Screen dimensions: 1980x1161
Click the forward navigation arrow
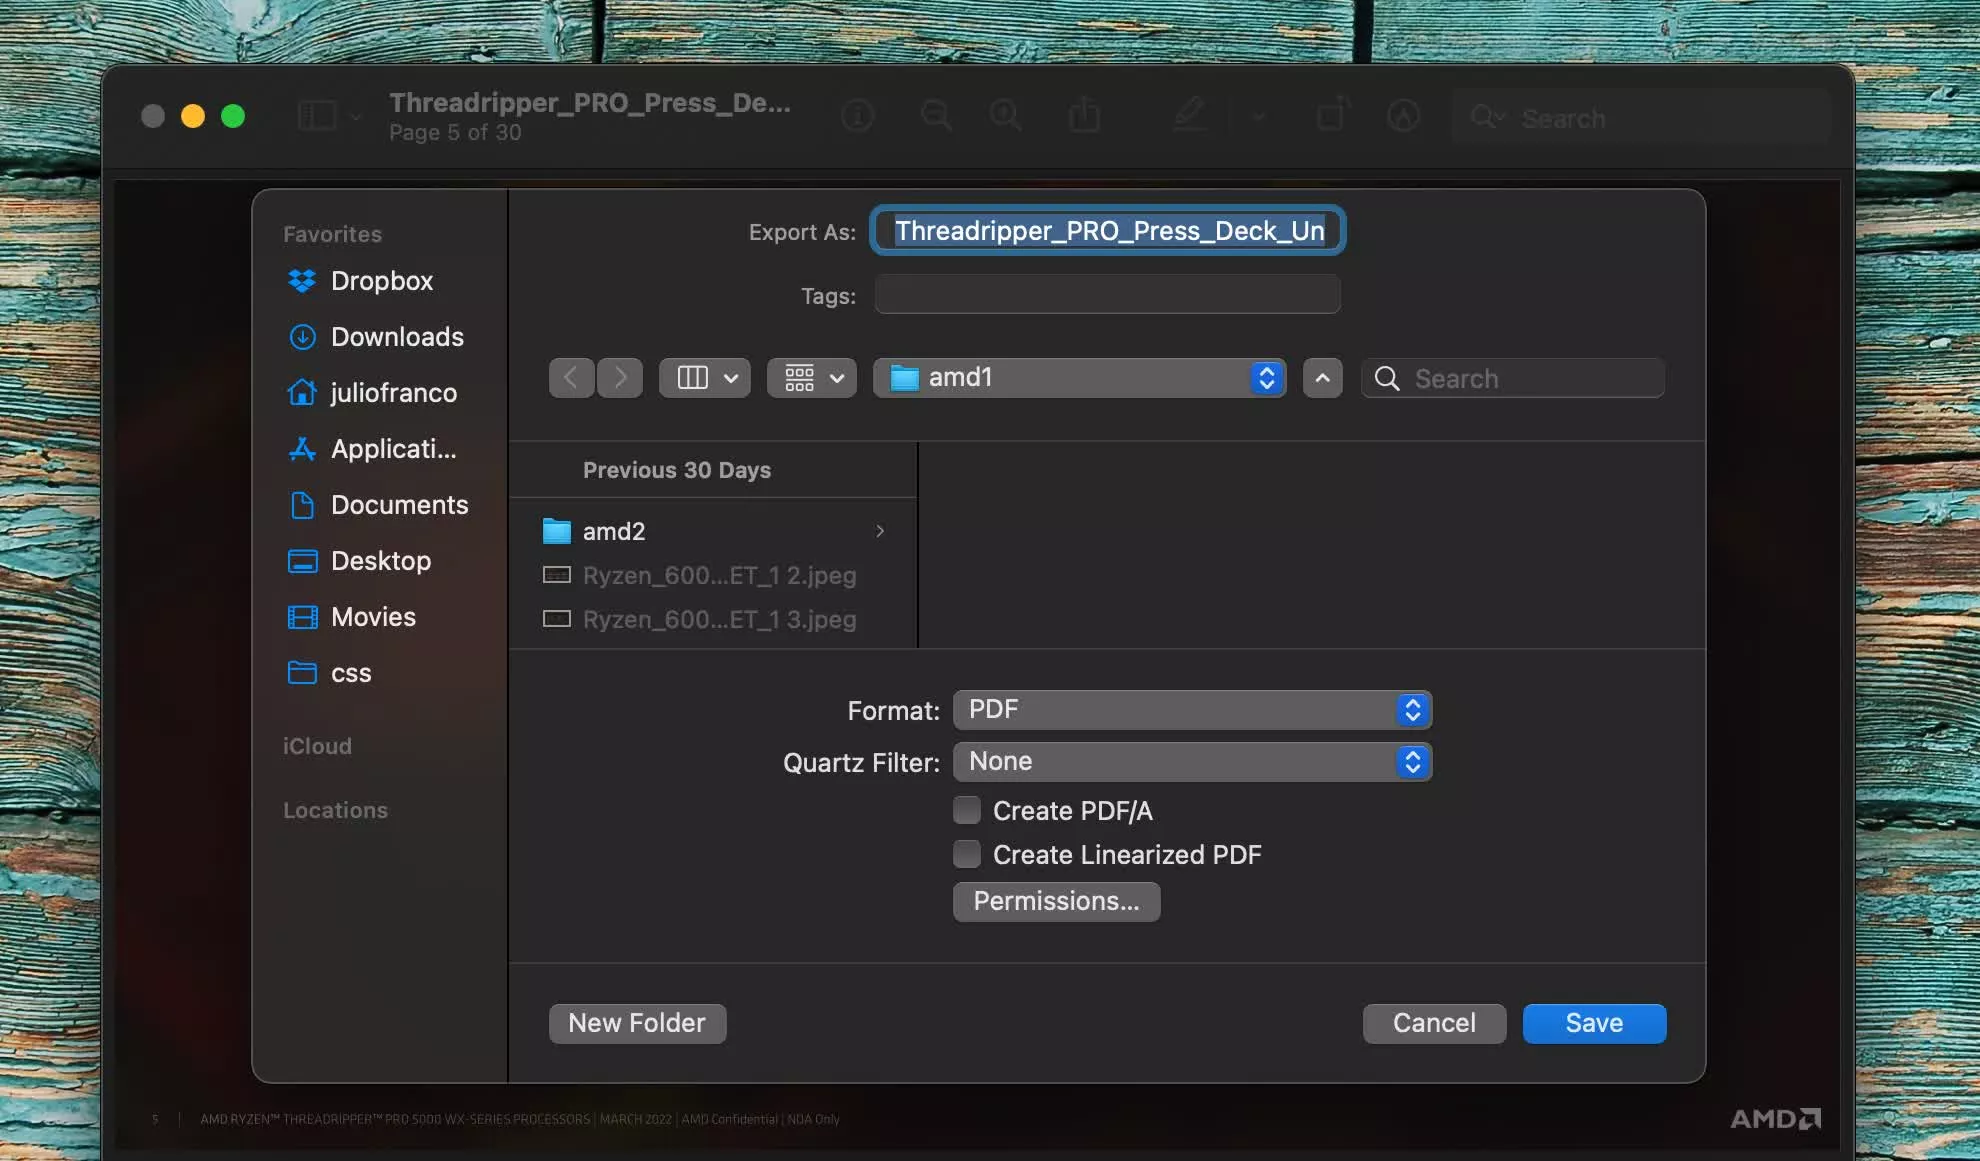pos(620,378)
